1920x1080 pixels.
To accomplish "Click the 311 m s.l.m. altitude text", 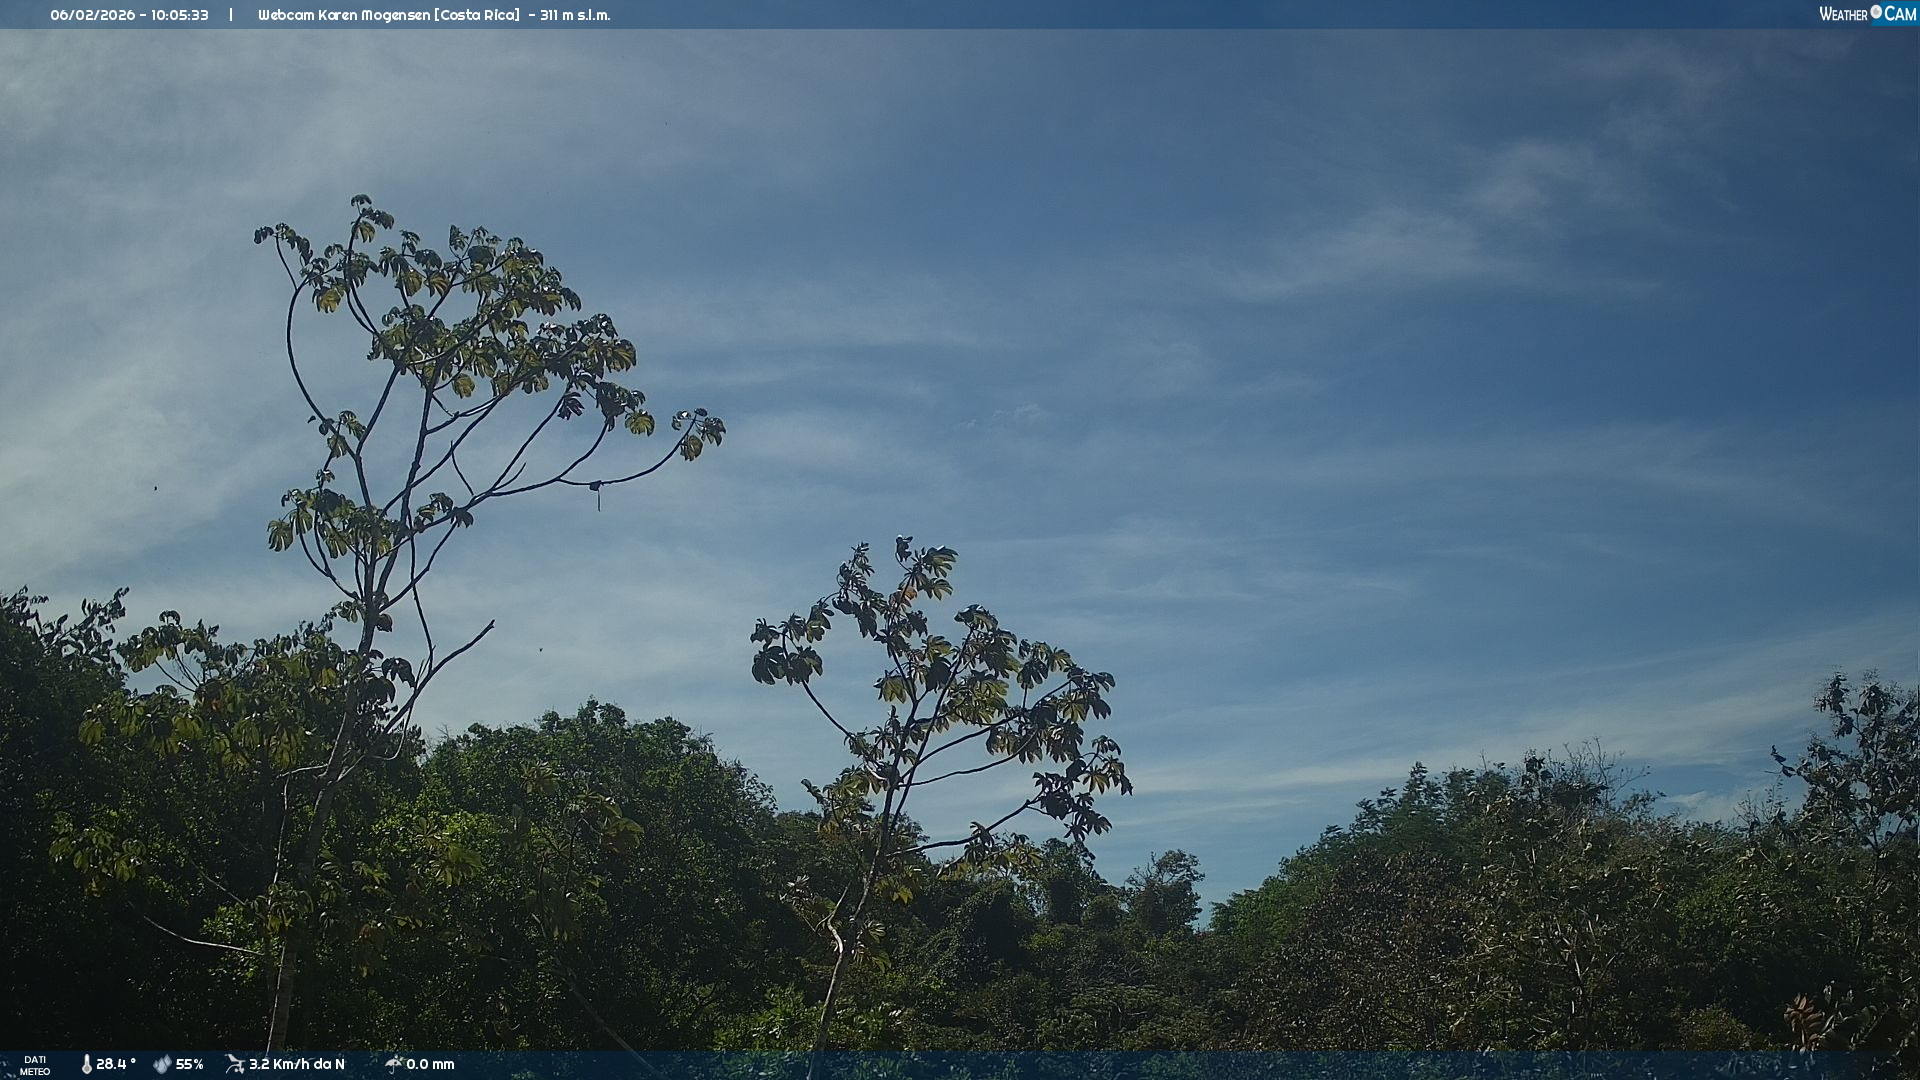I will pos(575,15).
